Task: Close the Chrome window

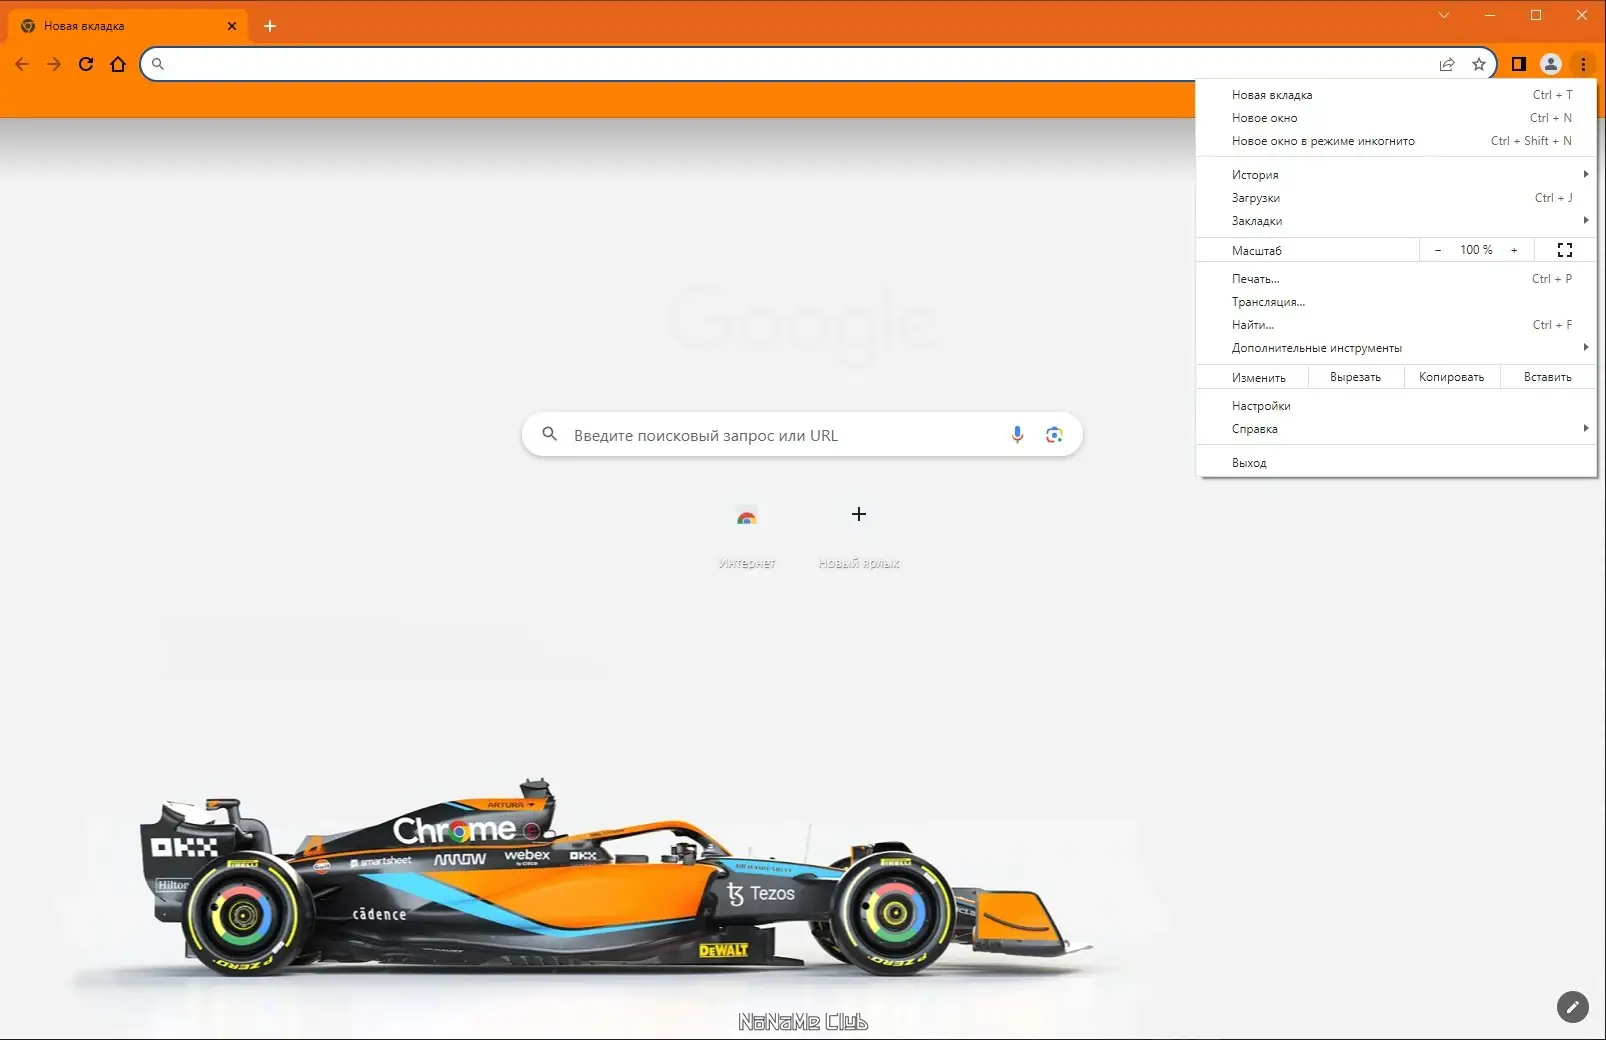Action: click(1582, 15)
